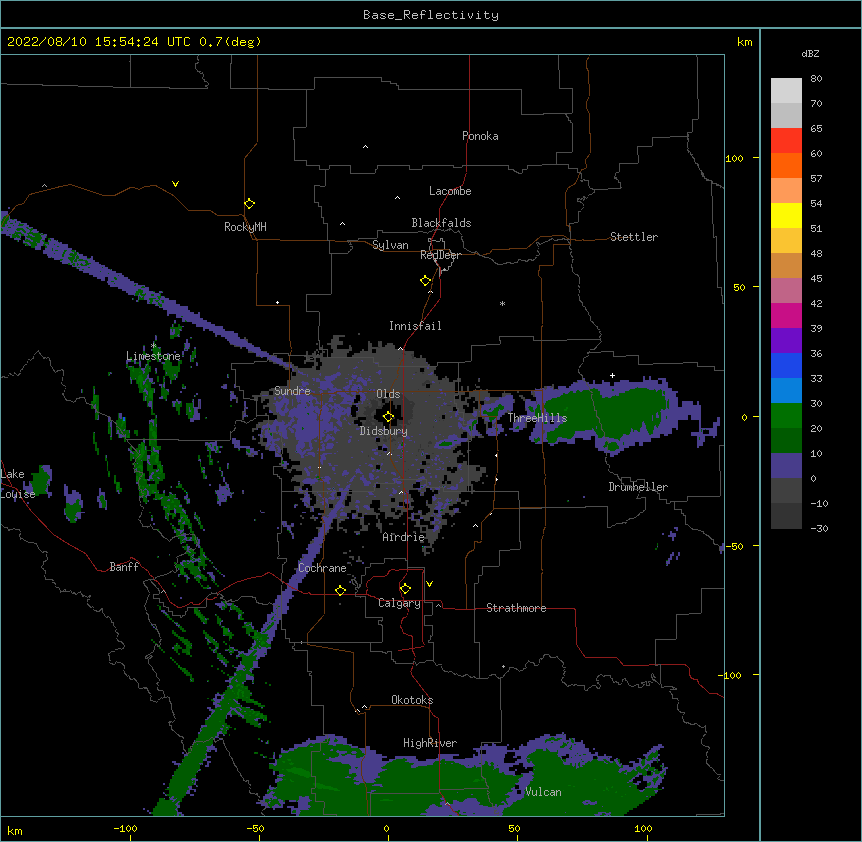Click the yellow radar-site diamond between Olds and Didsbury

(x=388, y=417)
